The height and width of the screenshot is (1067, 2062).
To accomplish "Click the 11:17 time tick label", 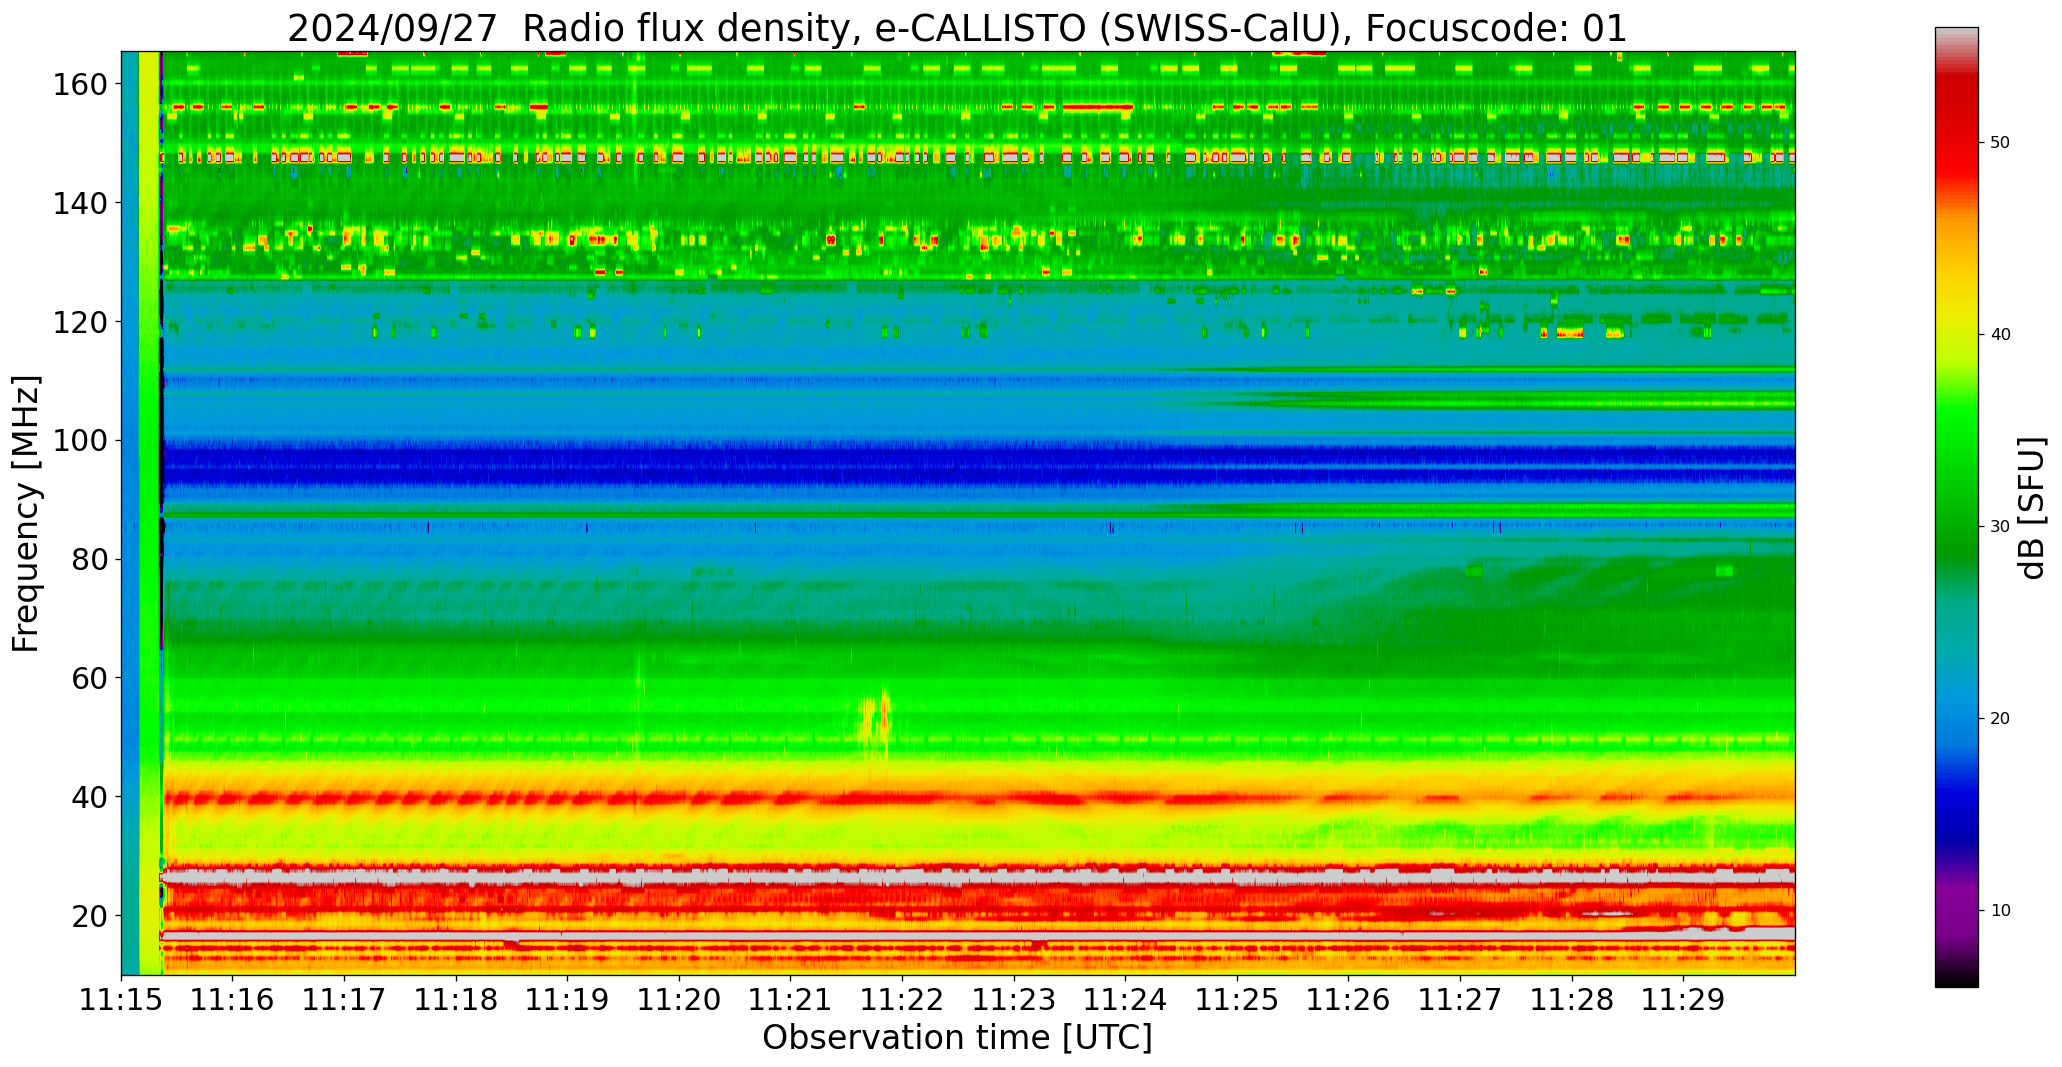I will 345,1000.
